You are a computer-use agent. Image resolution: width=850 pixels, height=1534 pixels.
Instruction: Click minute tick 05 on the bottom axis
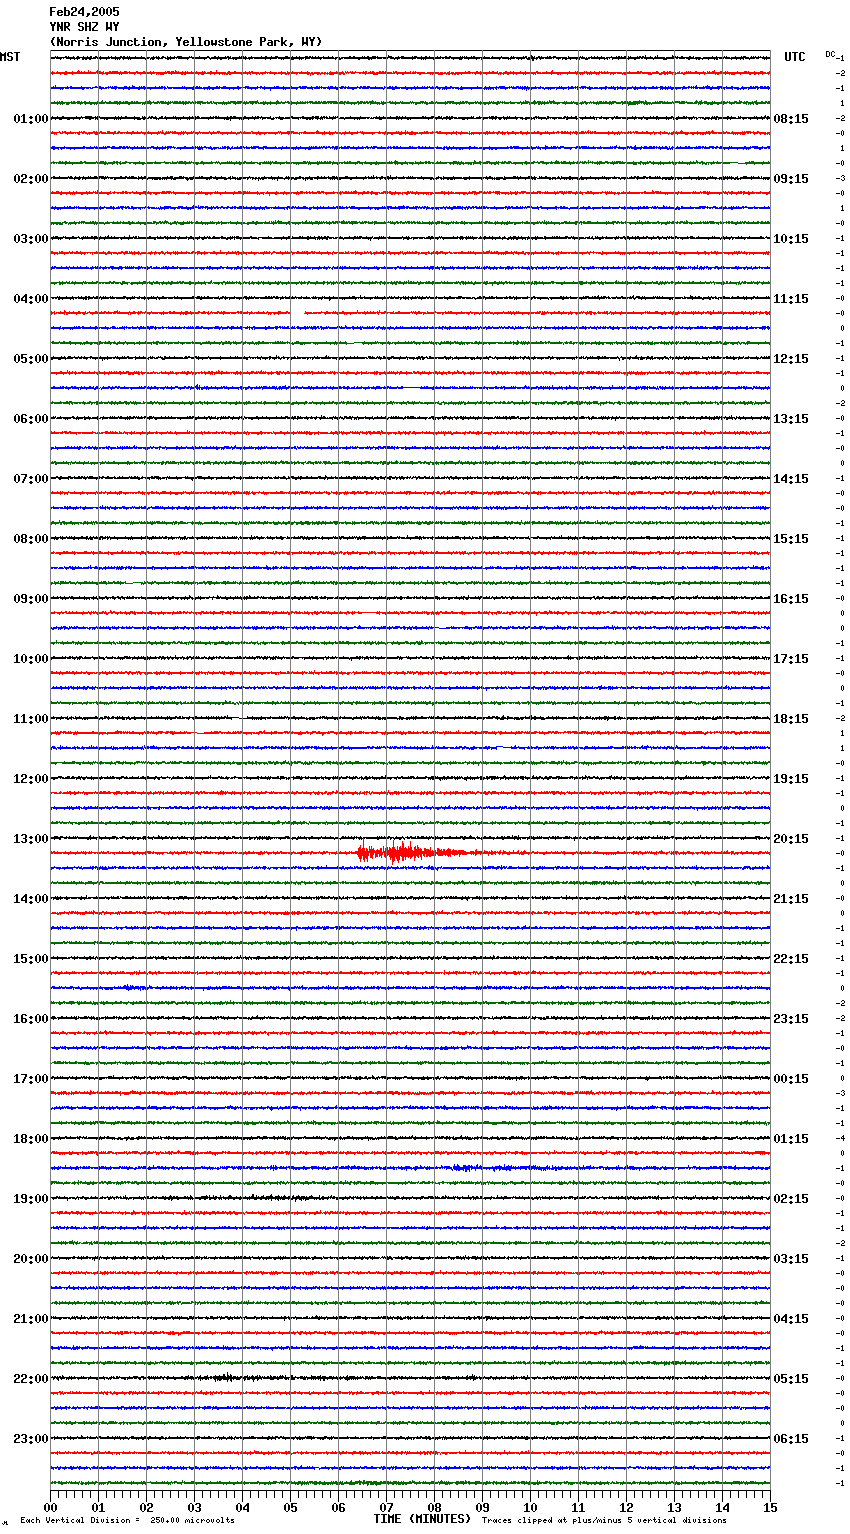tap(290, 1507)
